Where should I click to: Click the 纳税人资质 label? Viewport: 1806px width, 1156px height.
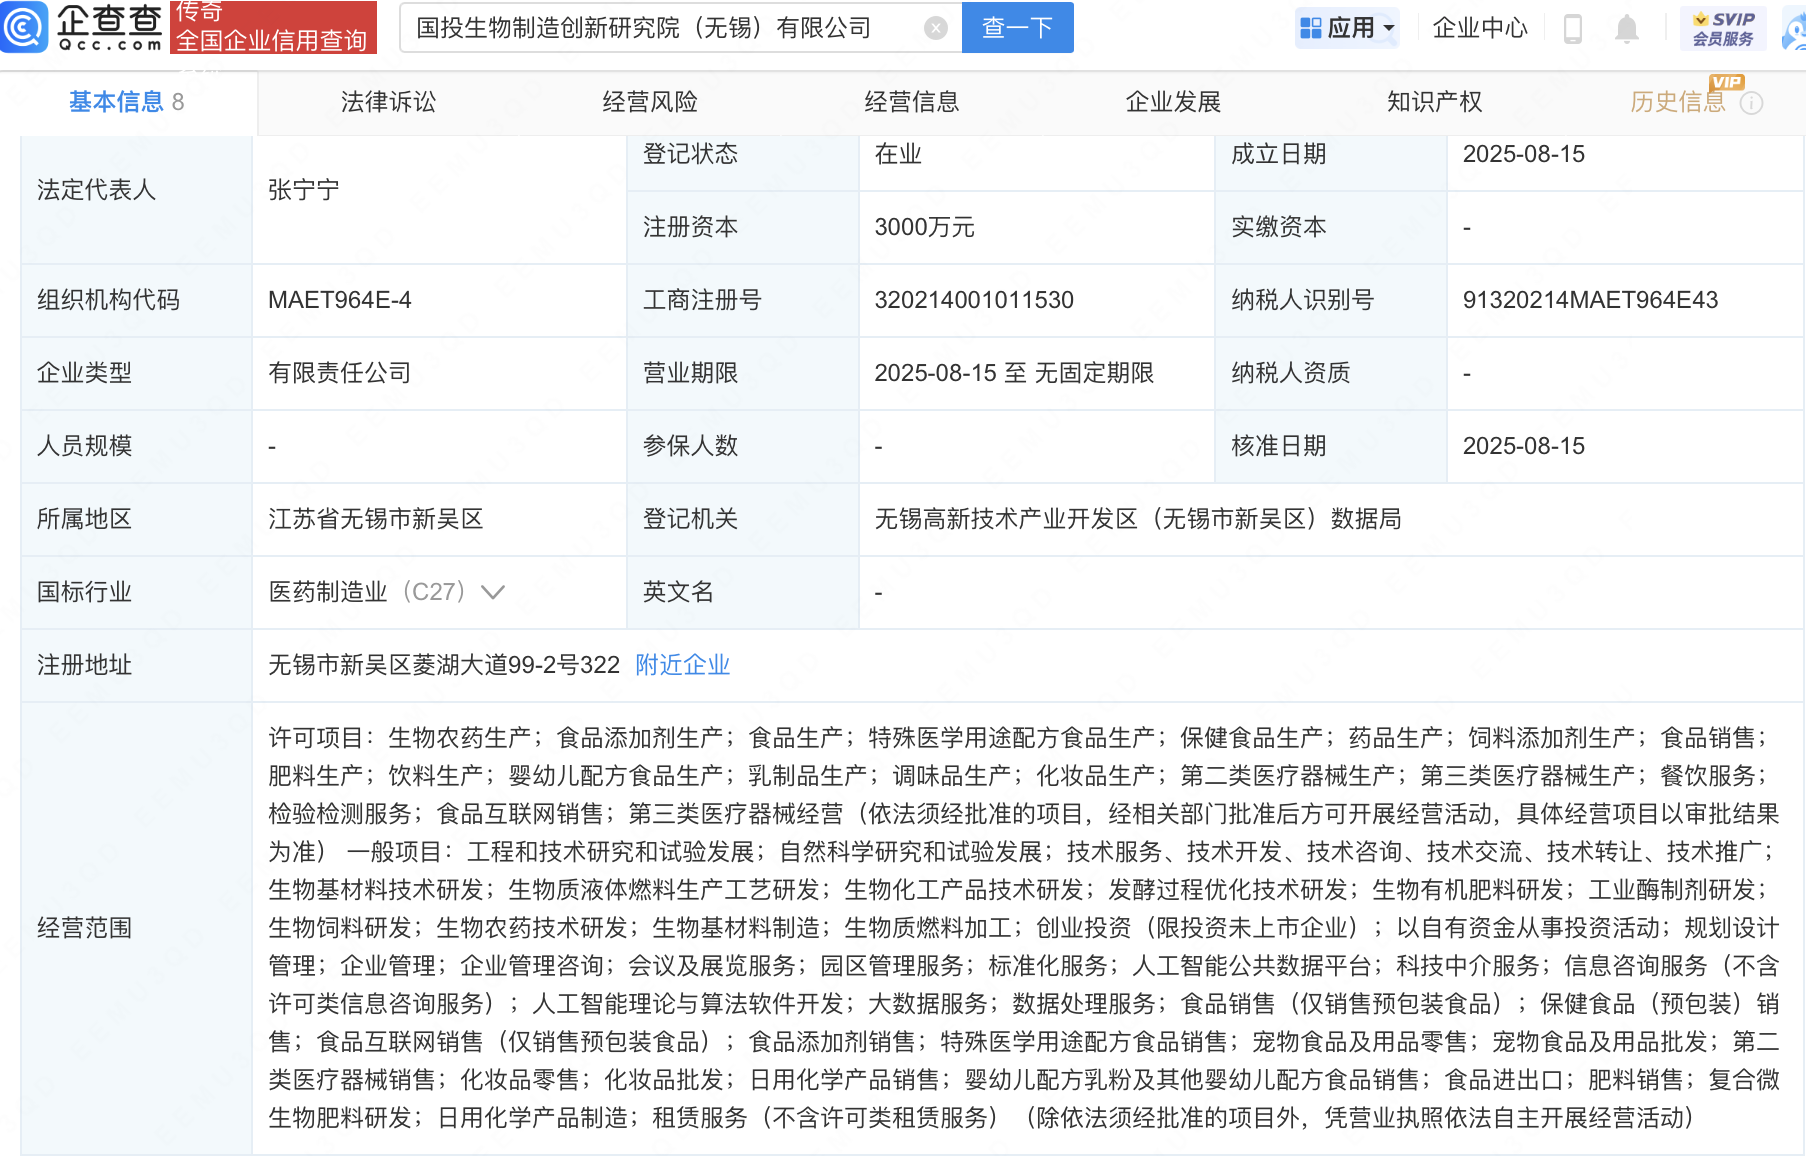[x=1290, y=373]
